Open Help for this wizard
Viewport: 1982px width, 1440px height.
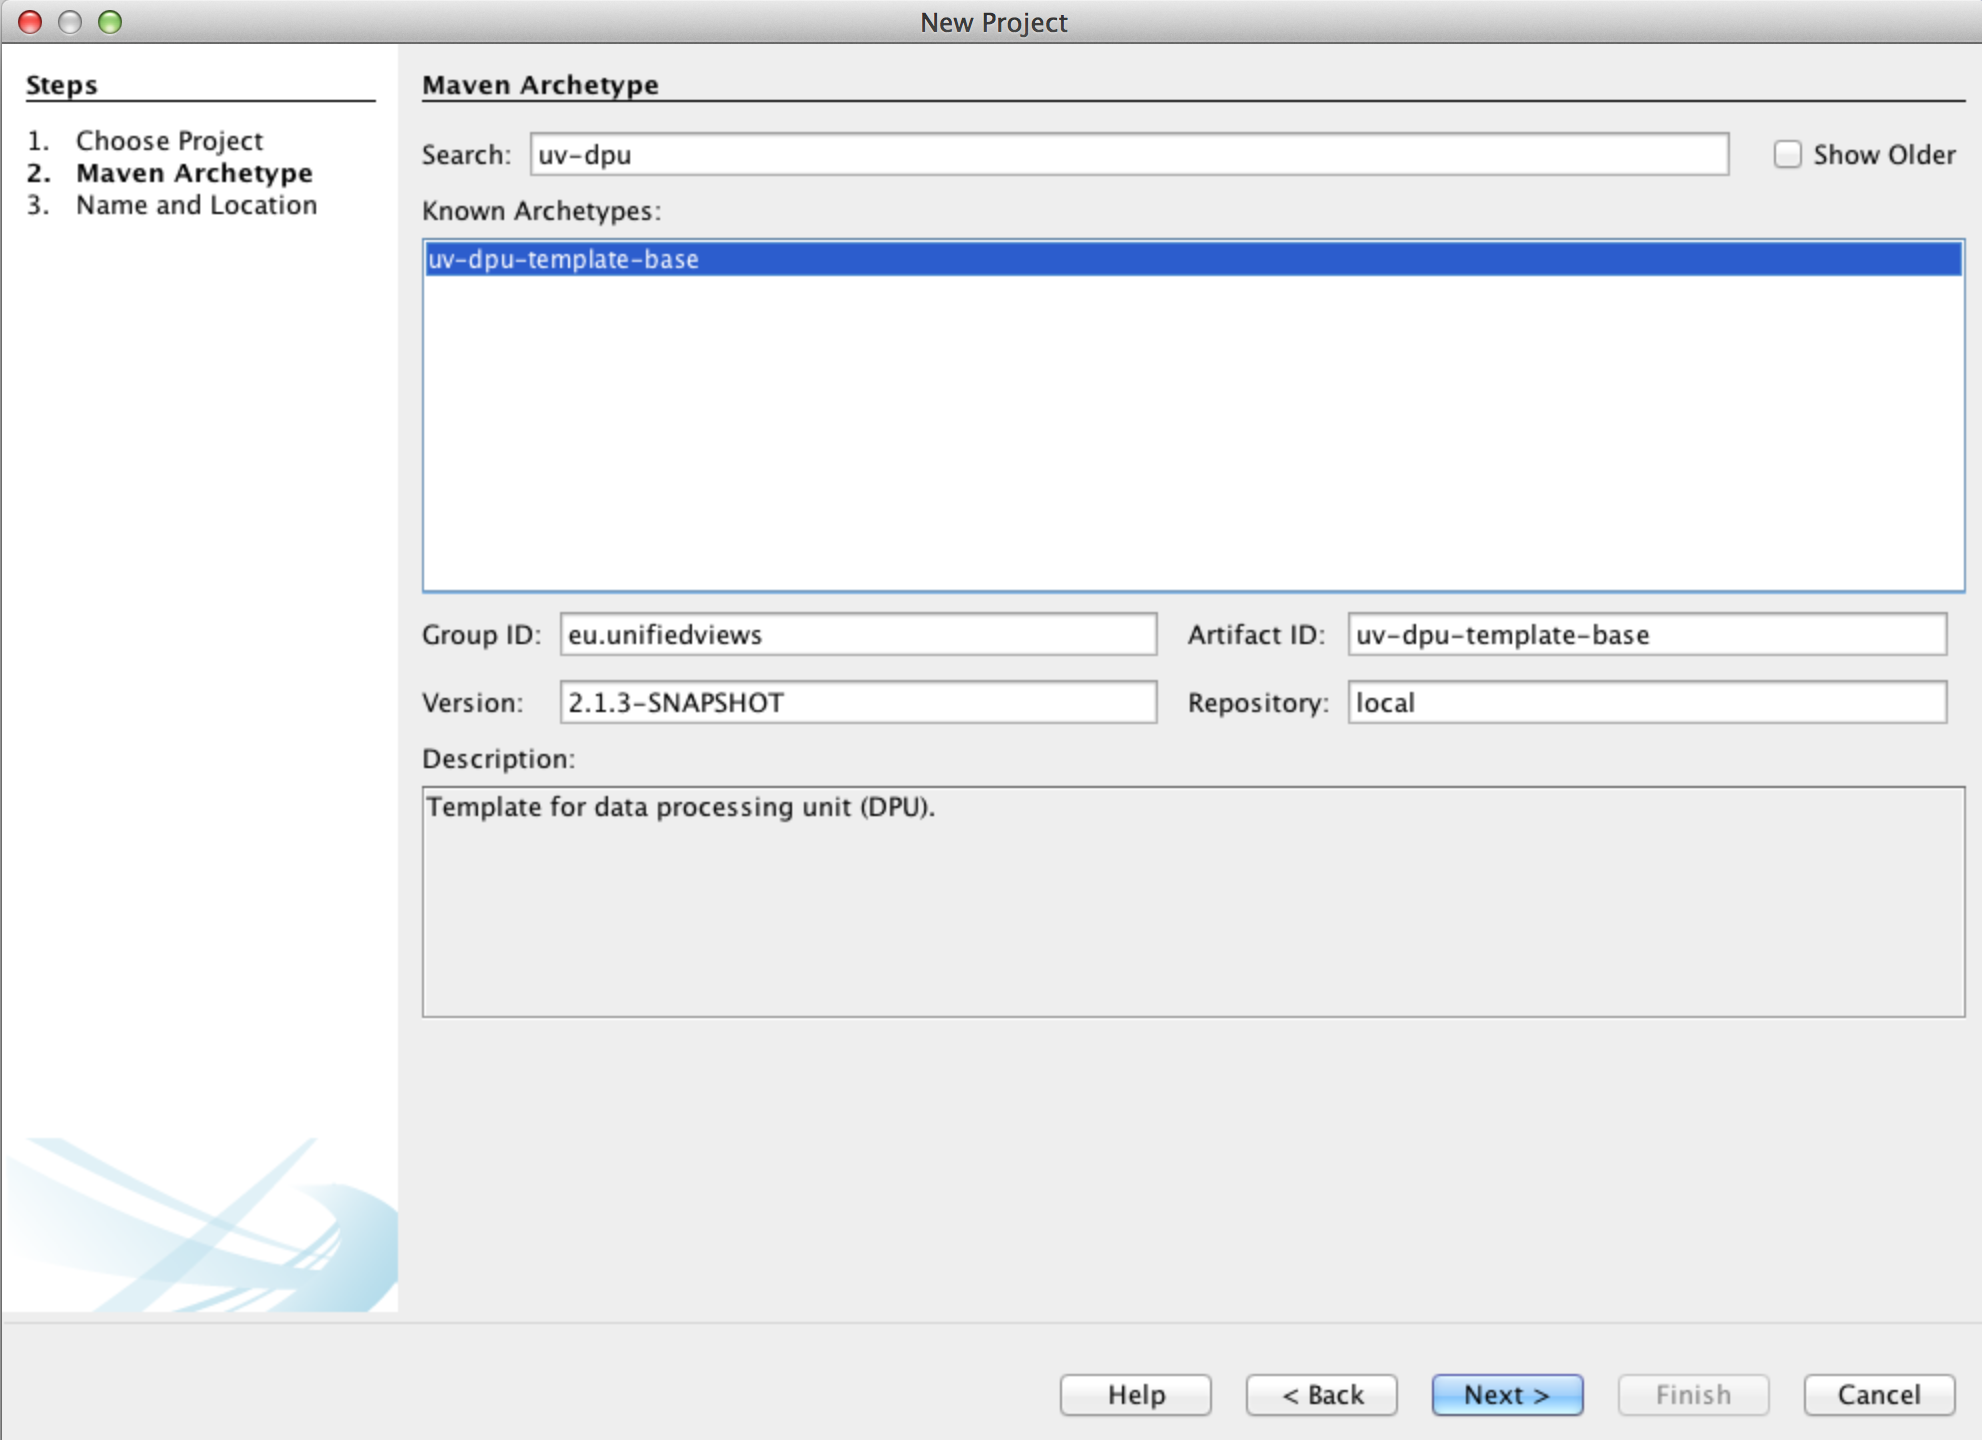click(x=1135, y=1395)
